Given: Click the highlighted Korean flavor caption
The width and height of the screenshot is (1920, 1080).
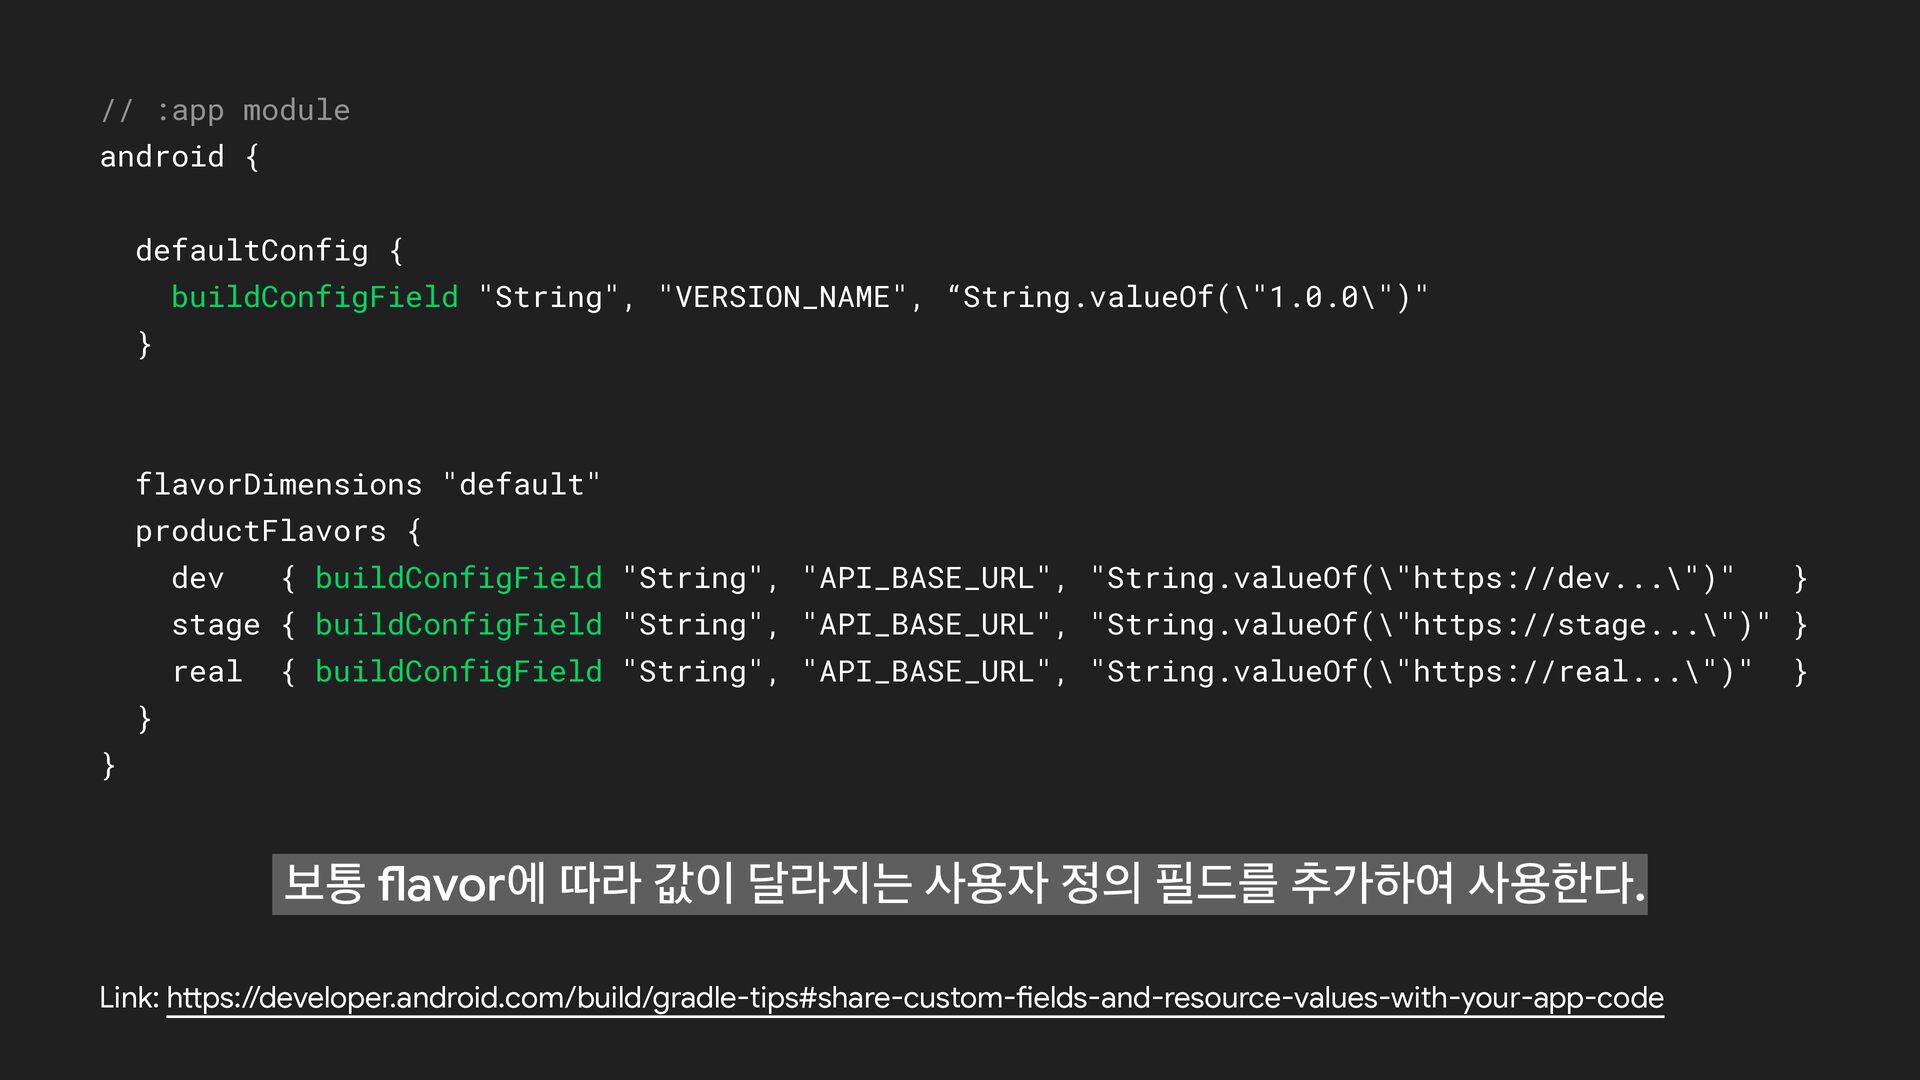Looking at the screenshot, I should (x=959, y=884).
